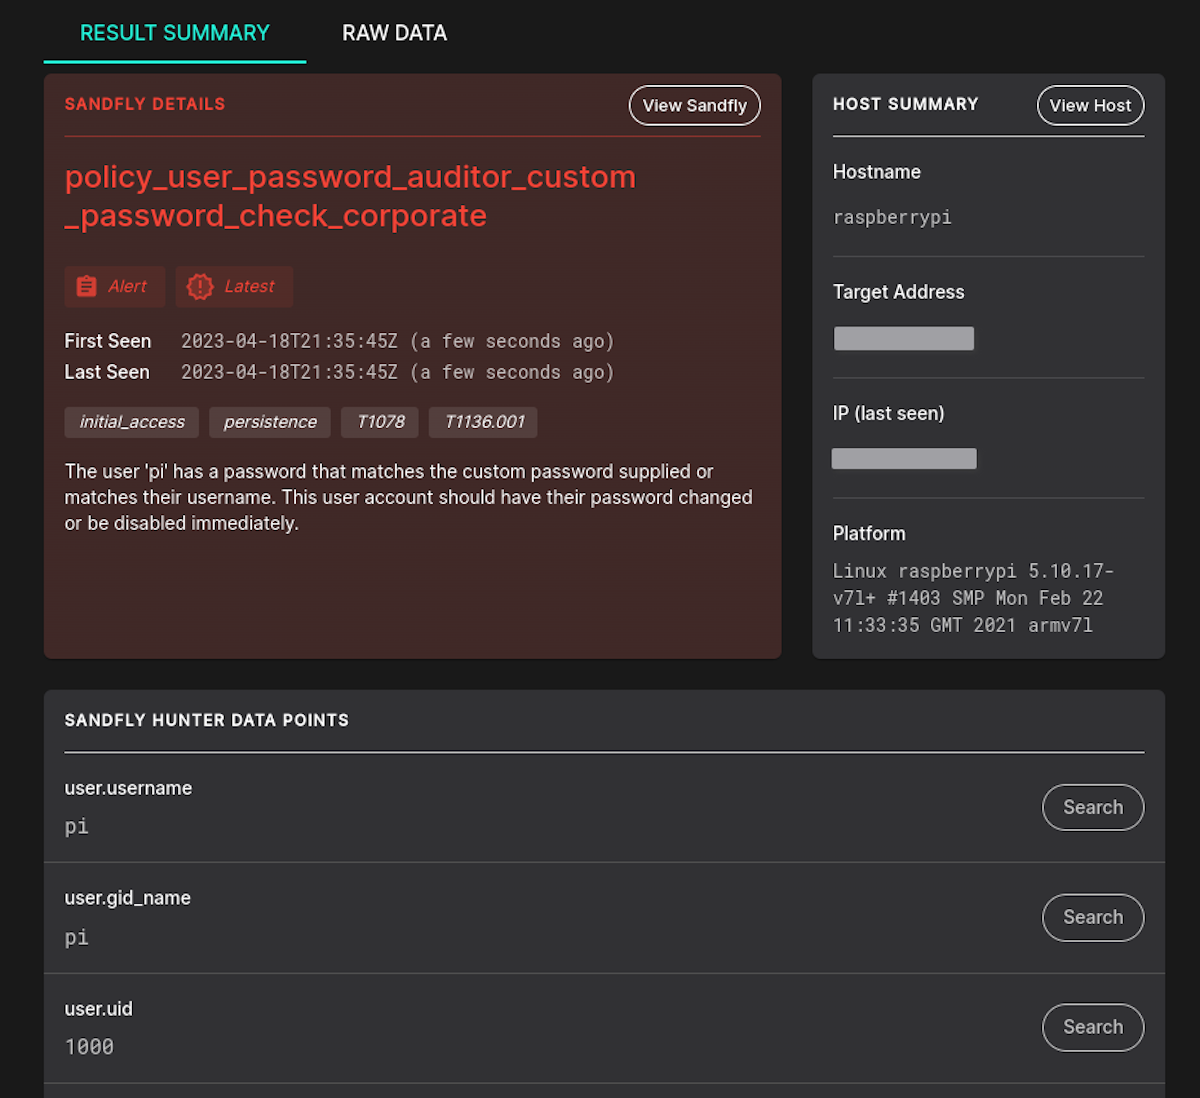This screenshot has height=1098, width=1200.
Task: Select the T1078 MITRE technique tag
Action: tap(379, 421)
